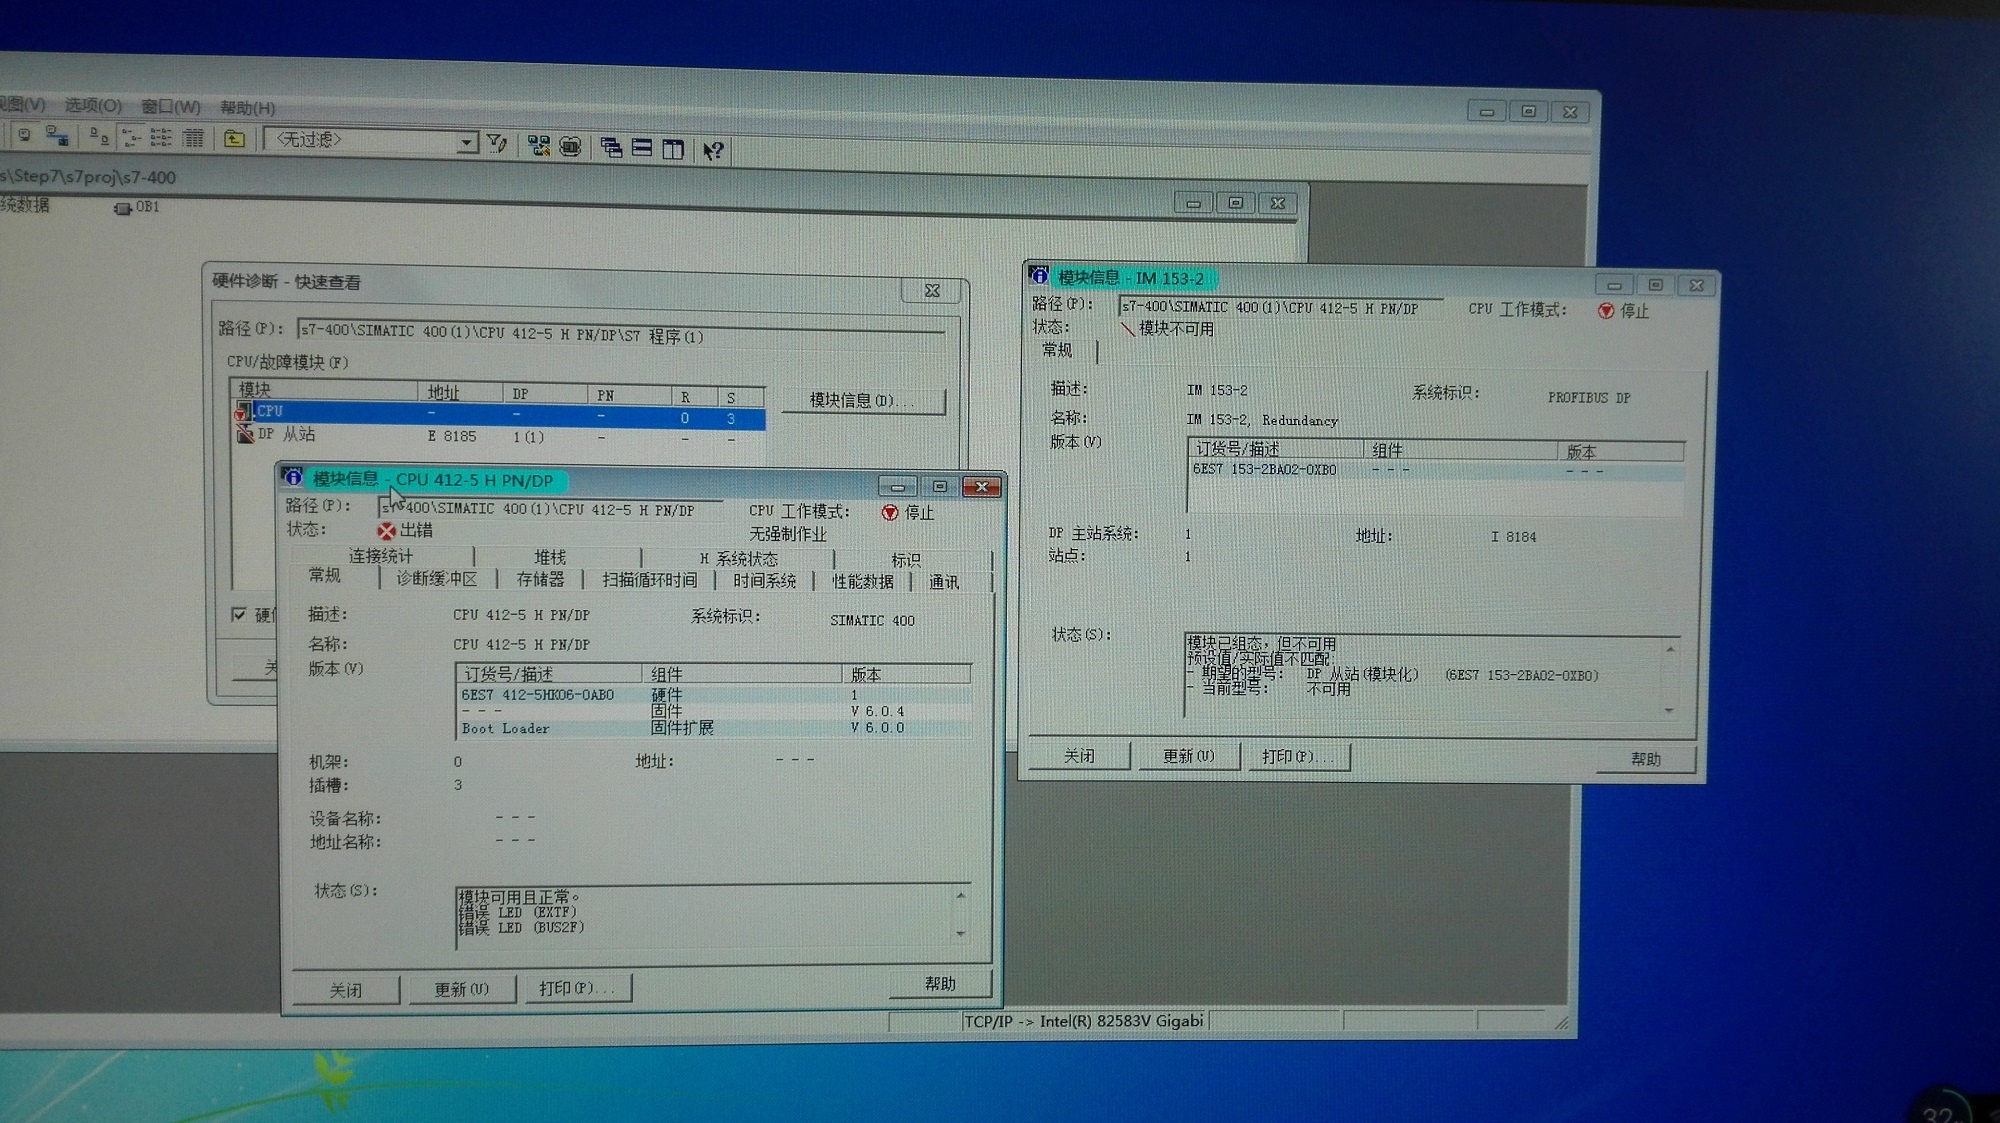Click the 模块信息 button in hardware diagnostics
Image resolution: width=2000 pixels, height=1123 pixels.
click(862, 400)
